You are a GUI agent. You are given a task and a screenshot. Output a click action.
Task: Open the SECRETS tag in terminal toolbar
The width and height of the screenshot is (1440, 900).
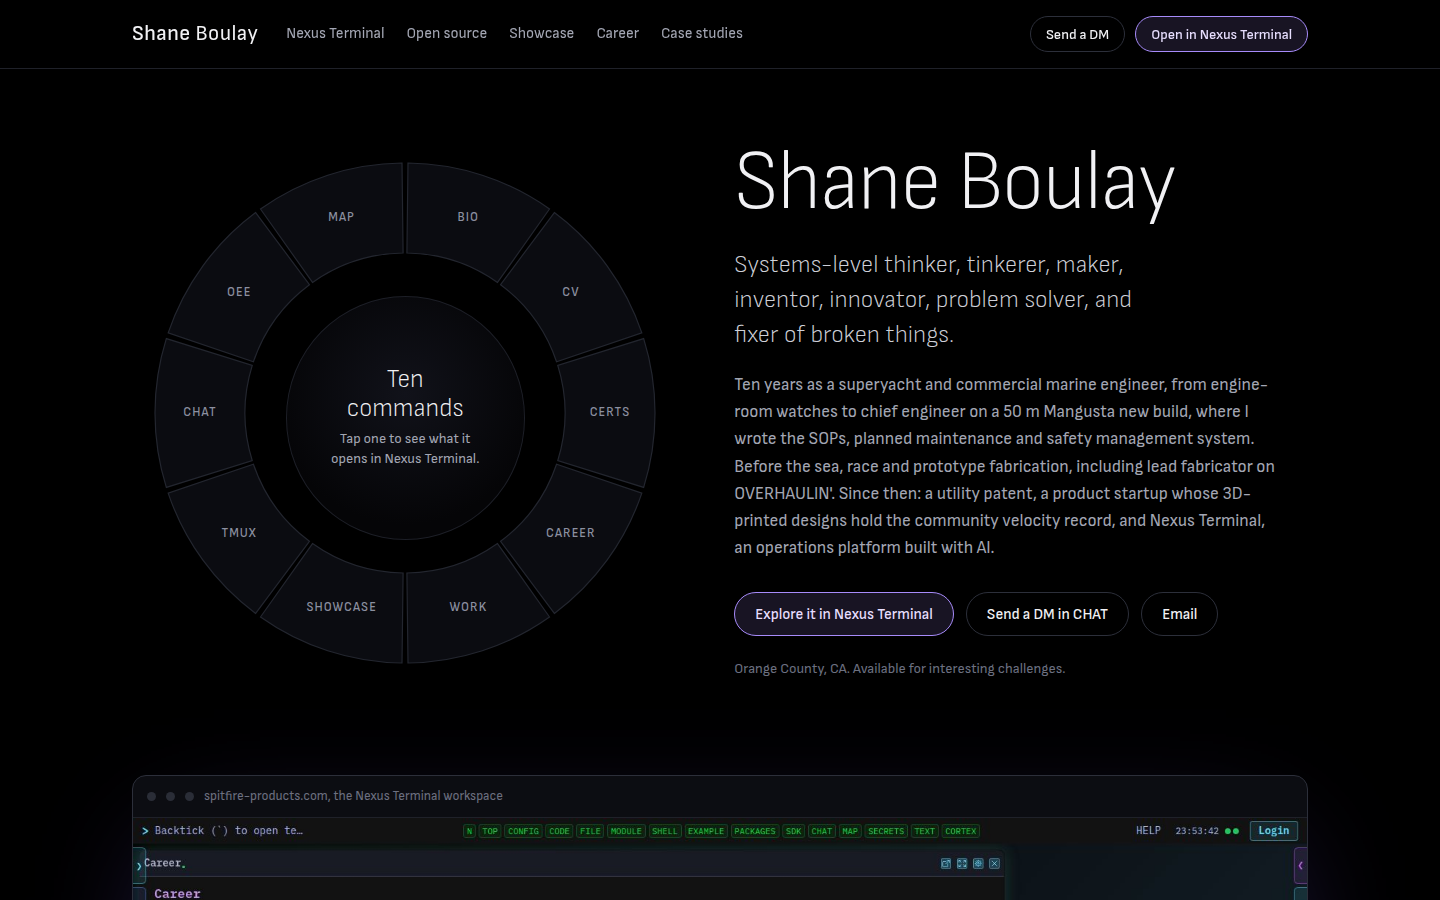tap(886, 831)
